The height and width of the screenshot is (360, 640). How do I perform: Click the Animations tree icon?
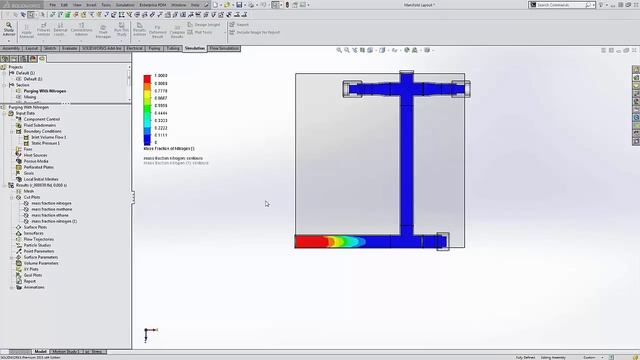18,287
